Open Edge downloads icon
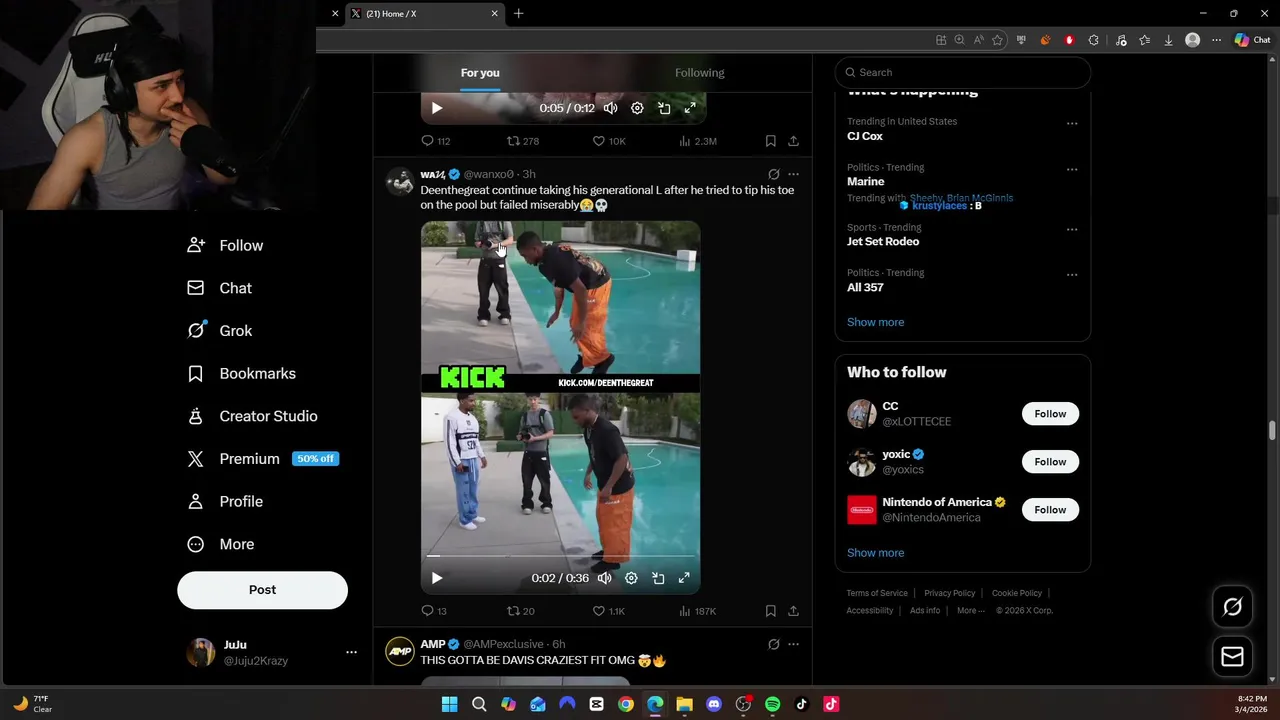This screenshot has height=720, width=1280. (x=1168, y=40)
